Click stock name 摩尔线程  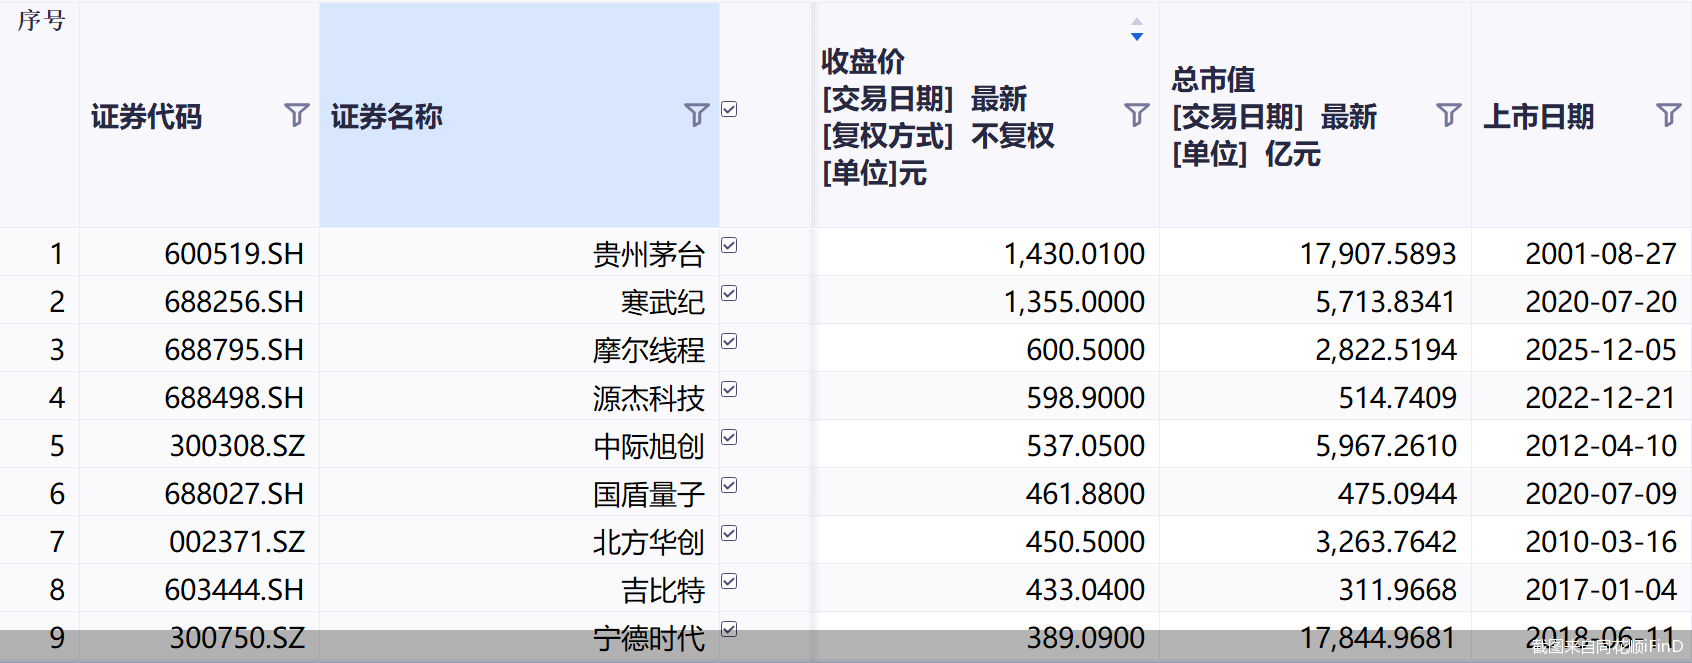(x=649, y=350)
